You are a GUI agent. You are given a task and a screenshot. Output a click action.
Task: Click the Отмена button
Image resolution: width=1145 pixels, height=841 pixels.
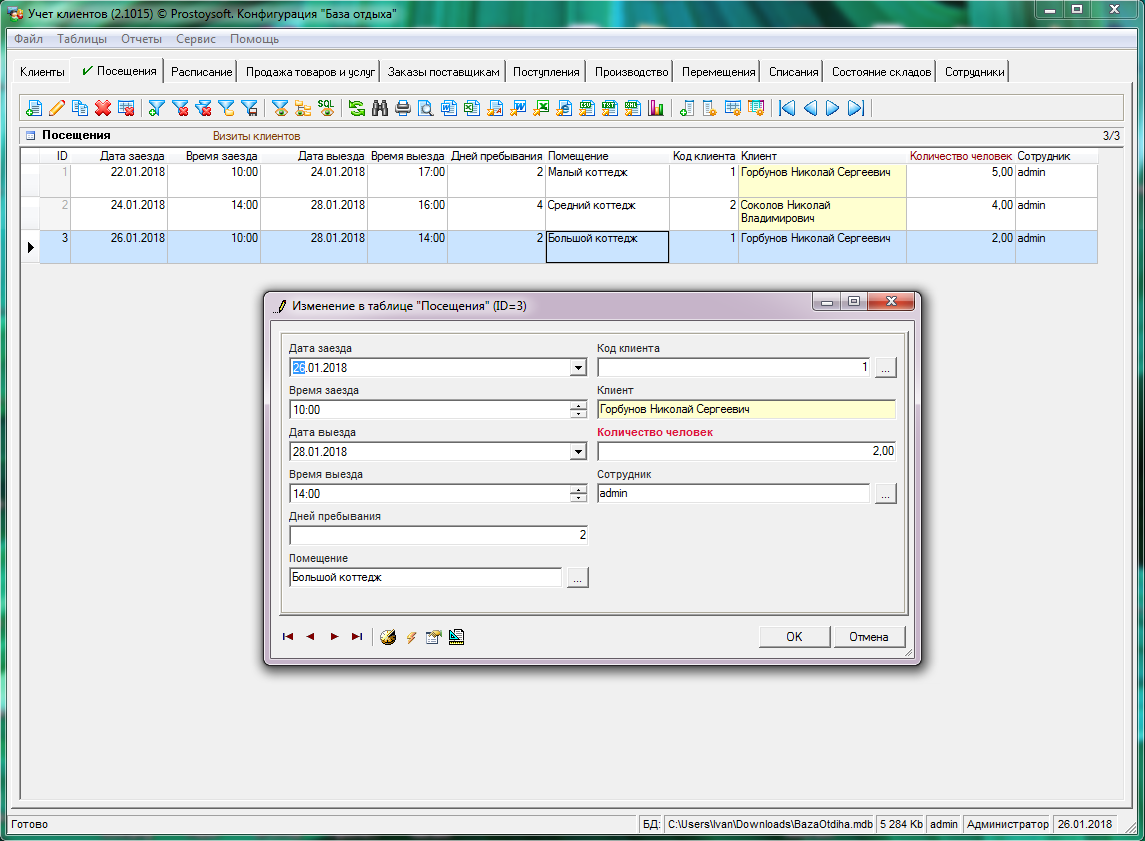868,637
